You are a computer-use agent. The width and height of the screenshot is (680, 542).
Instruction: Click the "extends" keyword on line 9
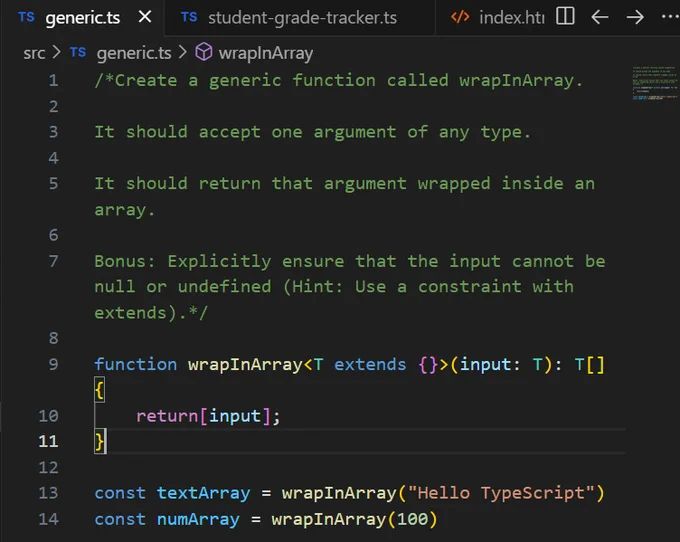tap(370, 364)
